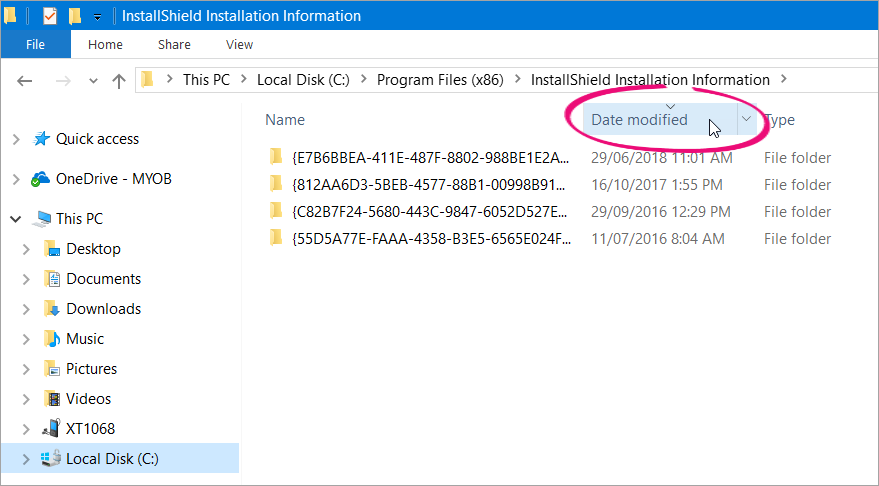The height and width of the screenshot is (486, 879).
Task: Click the OneDrive - MYOB cloud icon
Action: coord(41,179)
